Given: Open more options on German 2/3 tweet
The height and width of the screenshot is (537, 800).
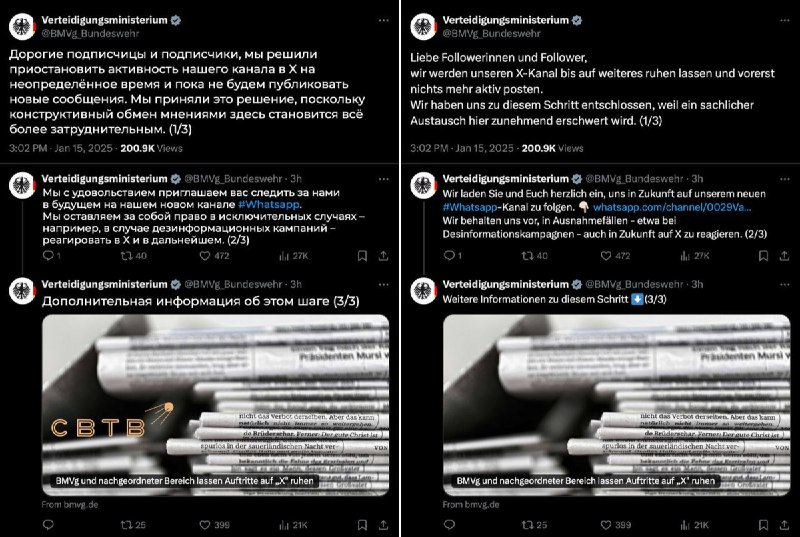Looking at the screenshot, I should (x=785, y=179).
